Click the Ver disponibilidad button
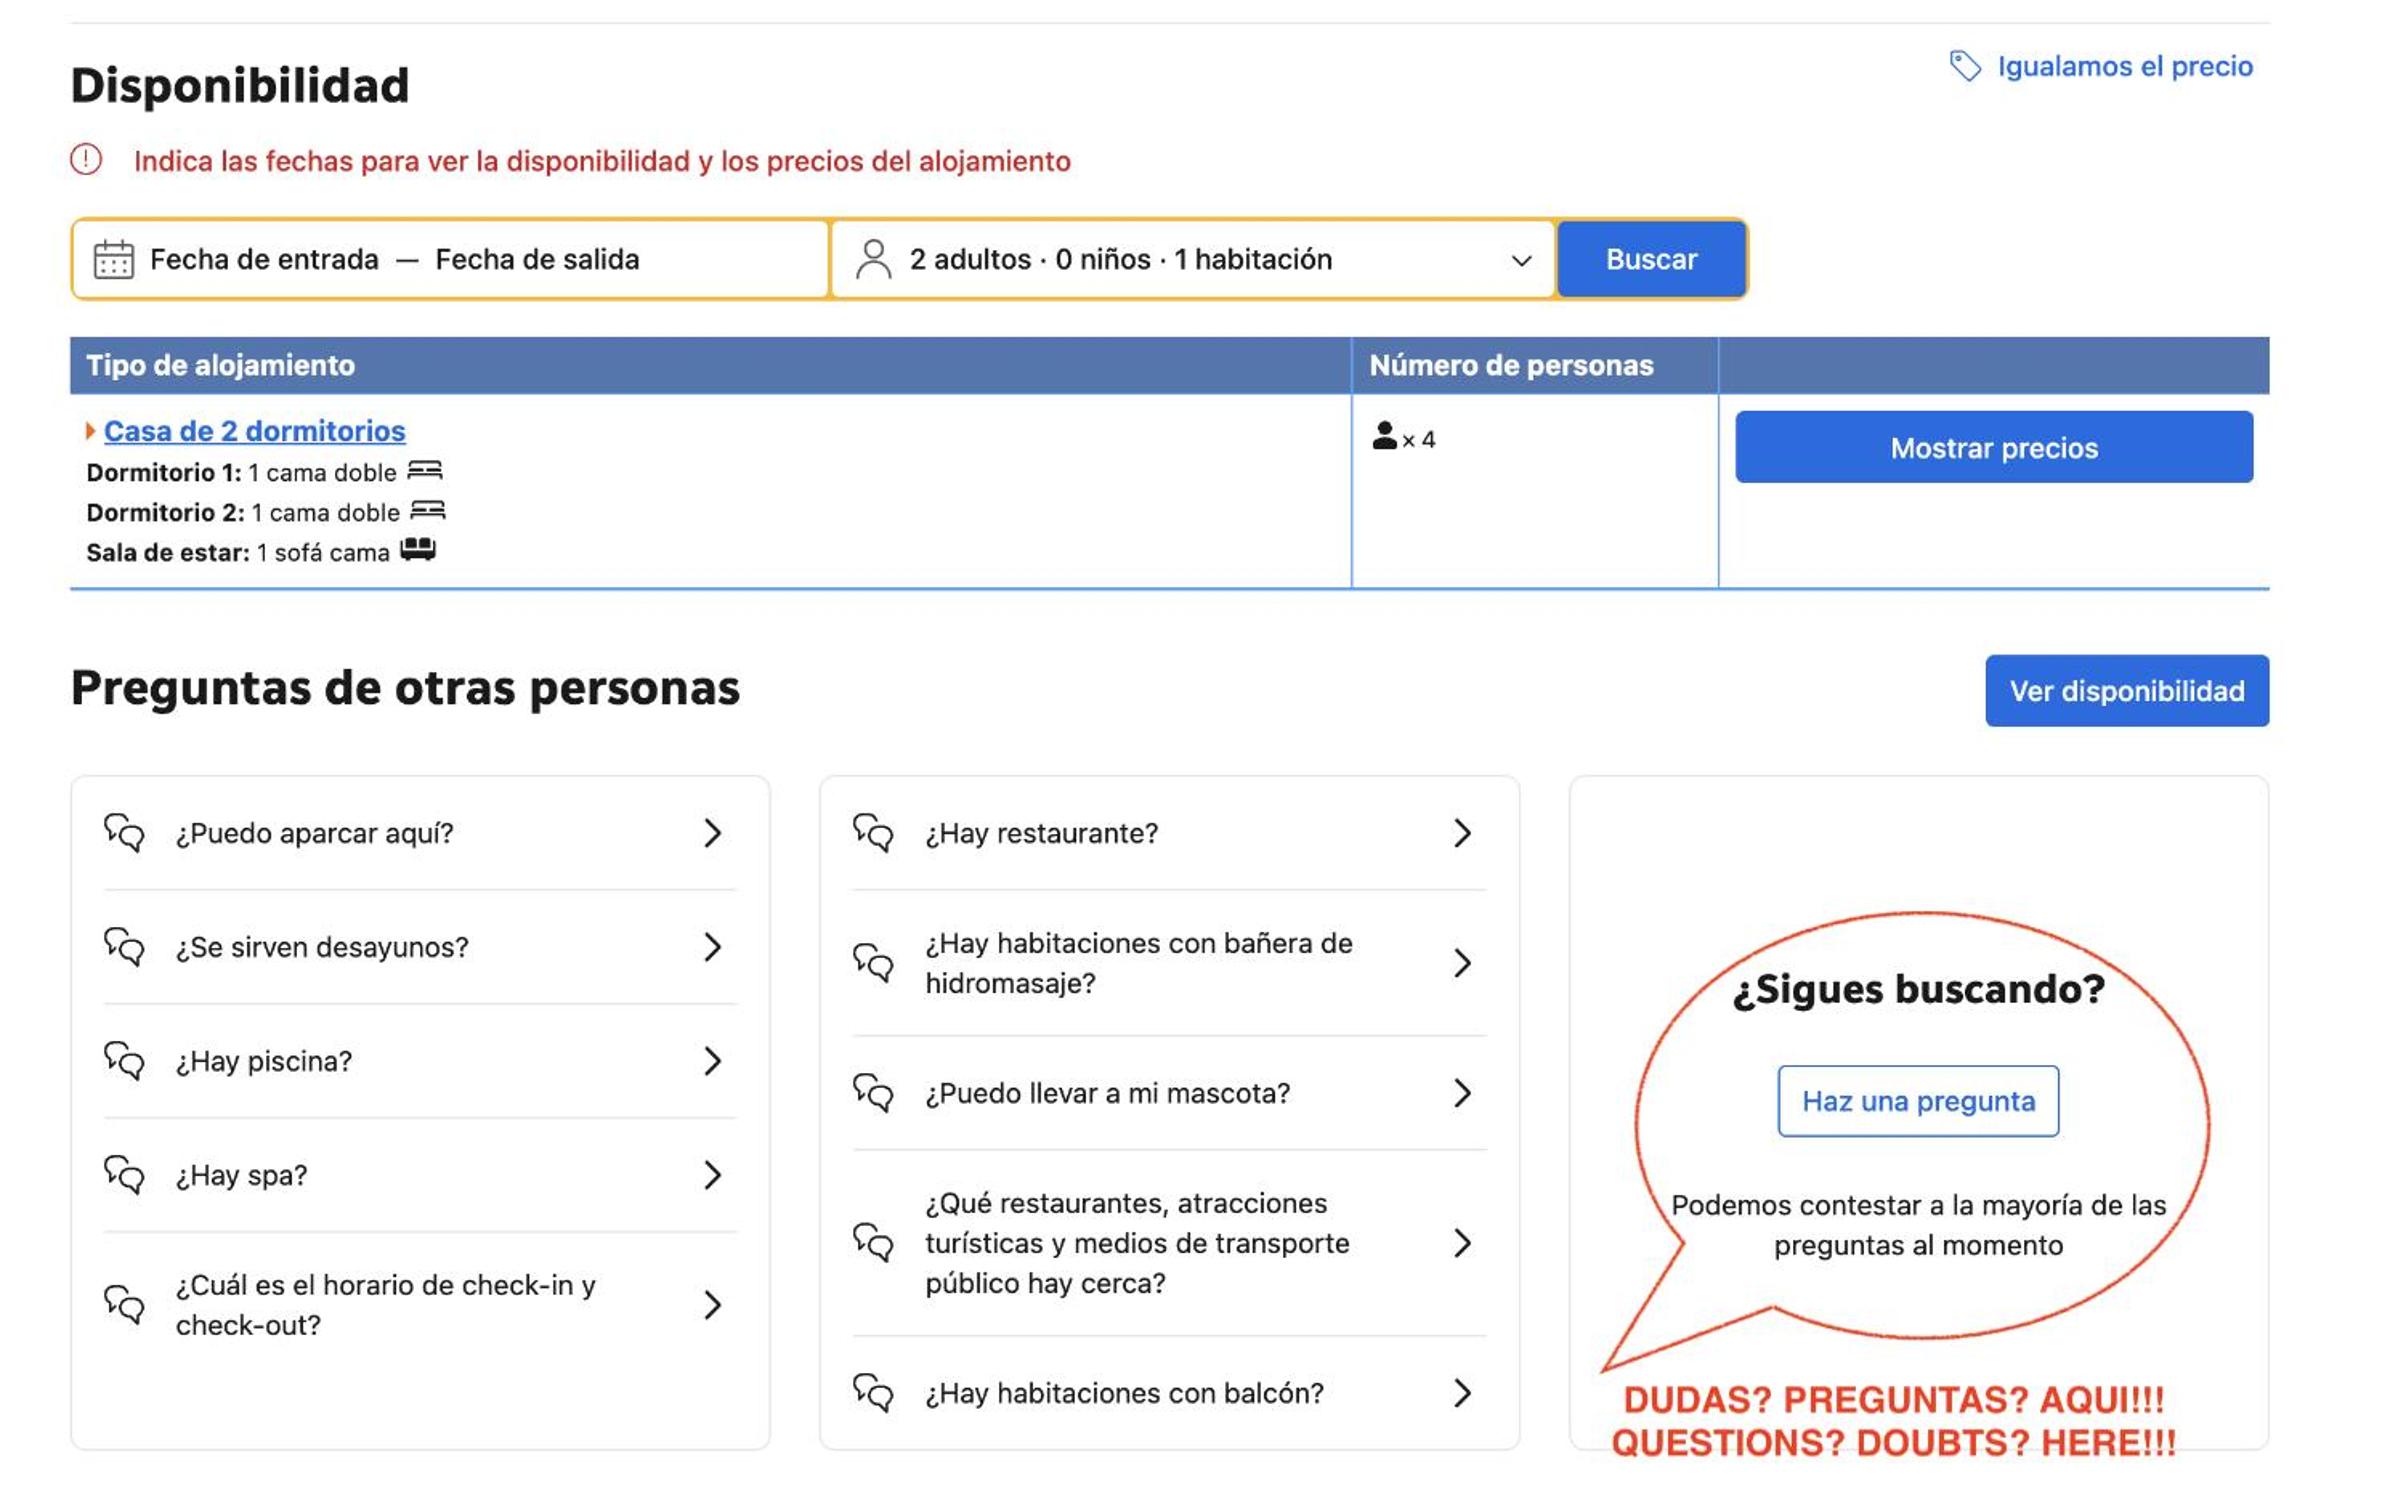The height and width of the screenshot is (1492, 2406). 2126,690
